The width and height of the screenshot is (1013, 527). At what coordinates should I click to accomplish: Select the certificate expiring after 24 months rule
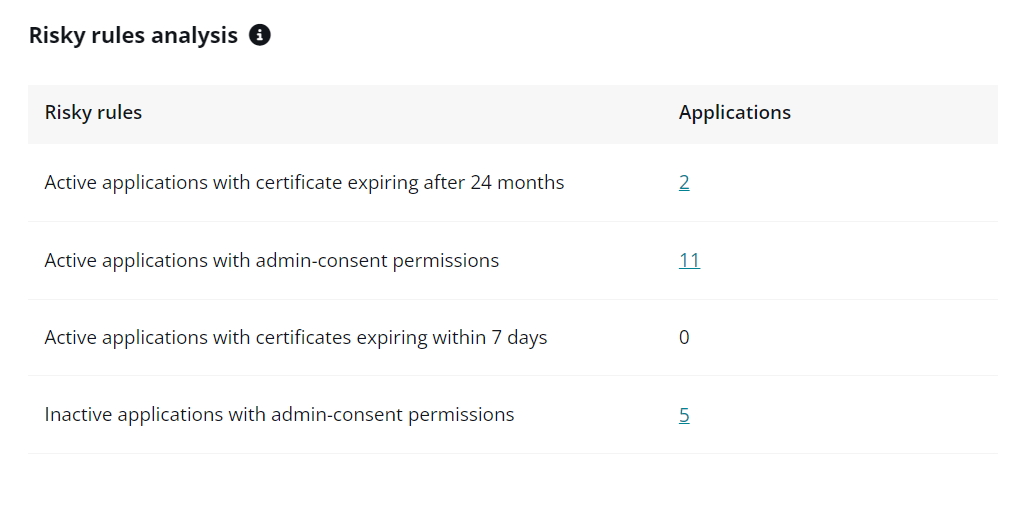(304, 183)
